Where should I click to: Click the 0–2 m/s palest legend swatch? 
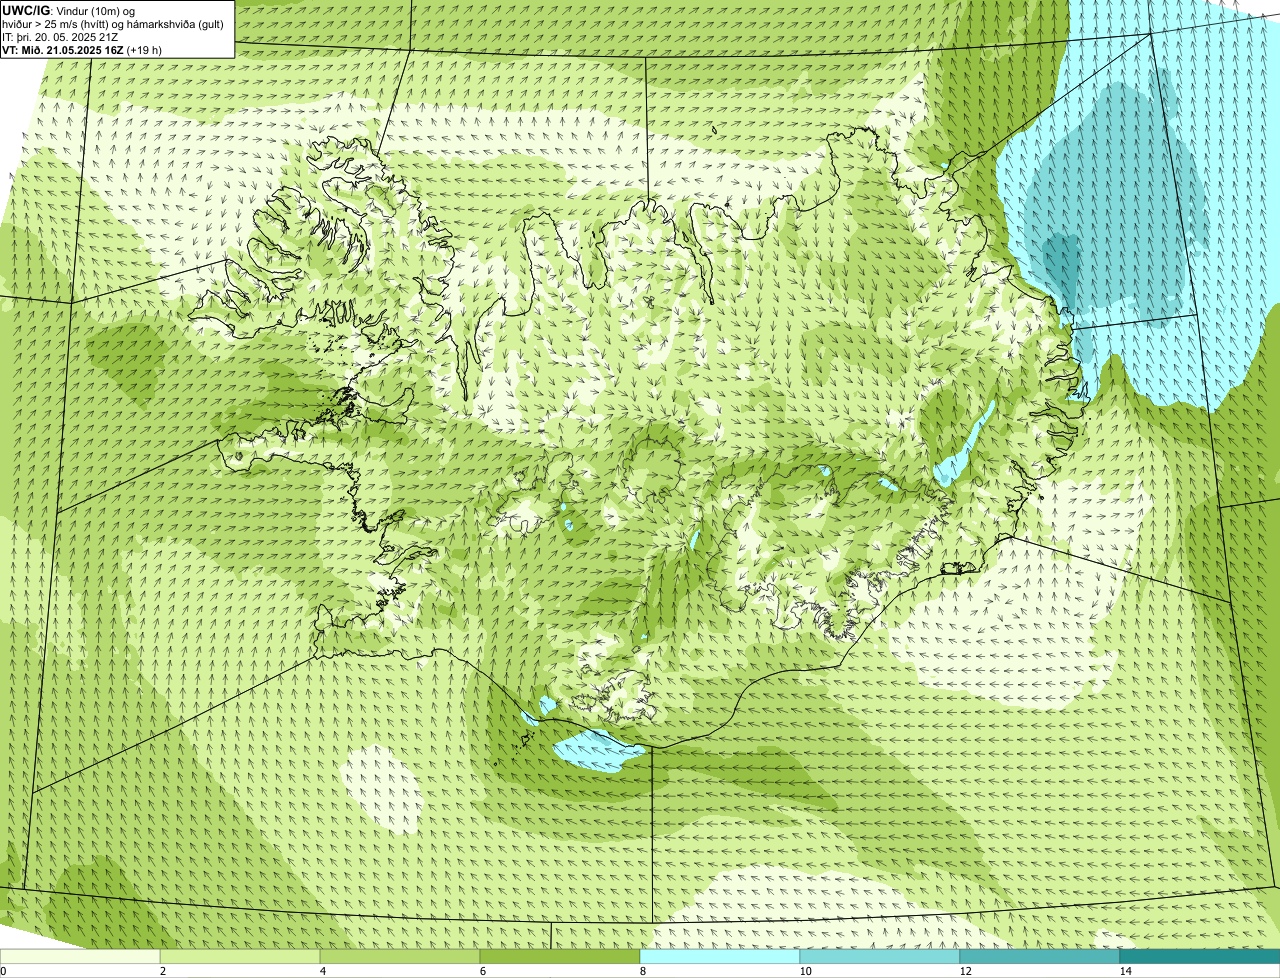pyautogui.click(x=80, y=956)
